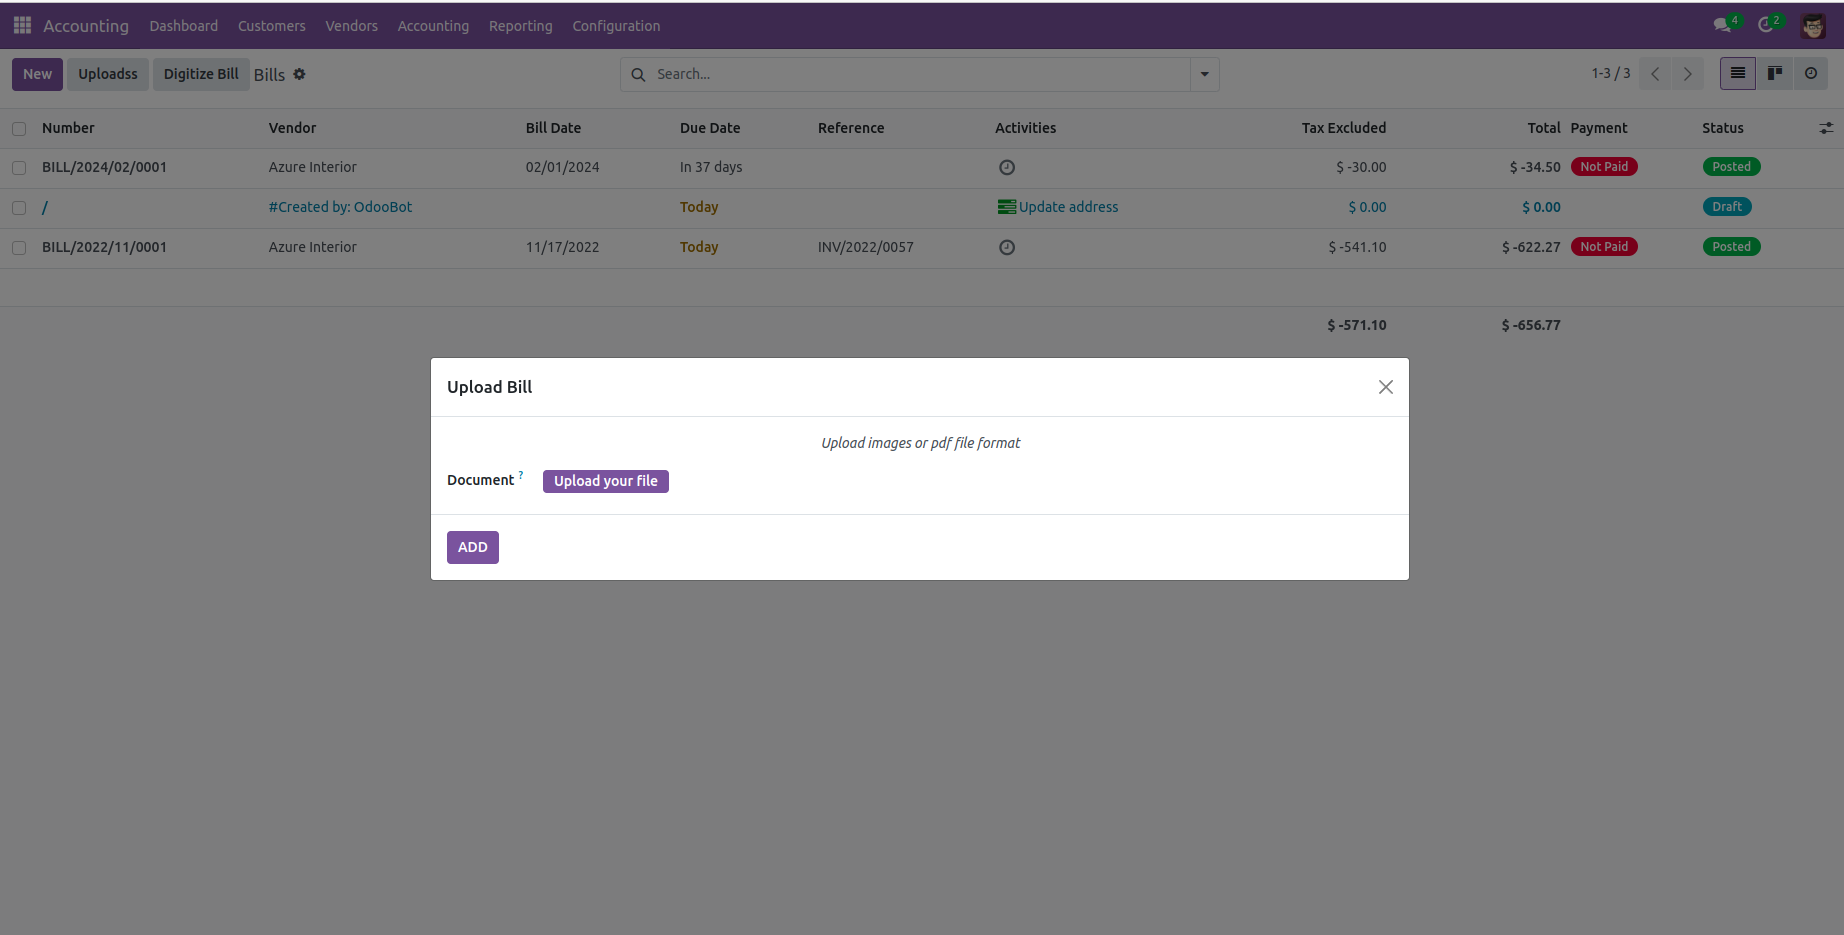Switch to activity view

click(1811, 73)
